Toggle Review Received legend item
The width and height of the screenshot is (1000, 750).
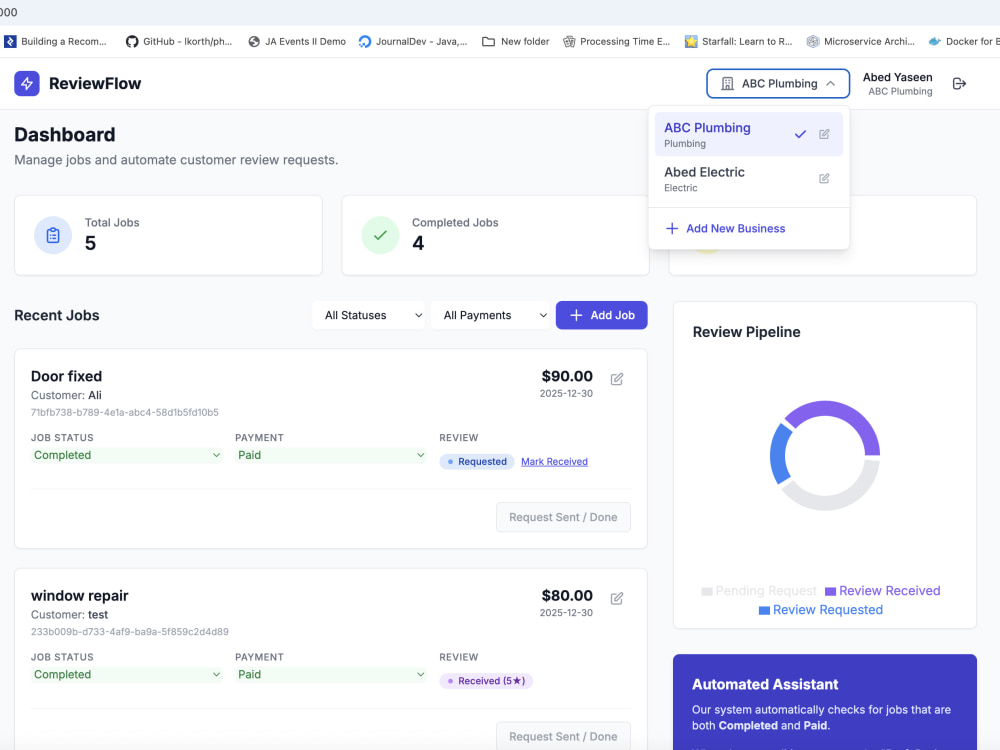(x=883, y=591)
